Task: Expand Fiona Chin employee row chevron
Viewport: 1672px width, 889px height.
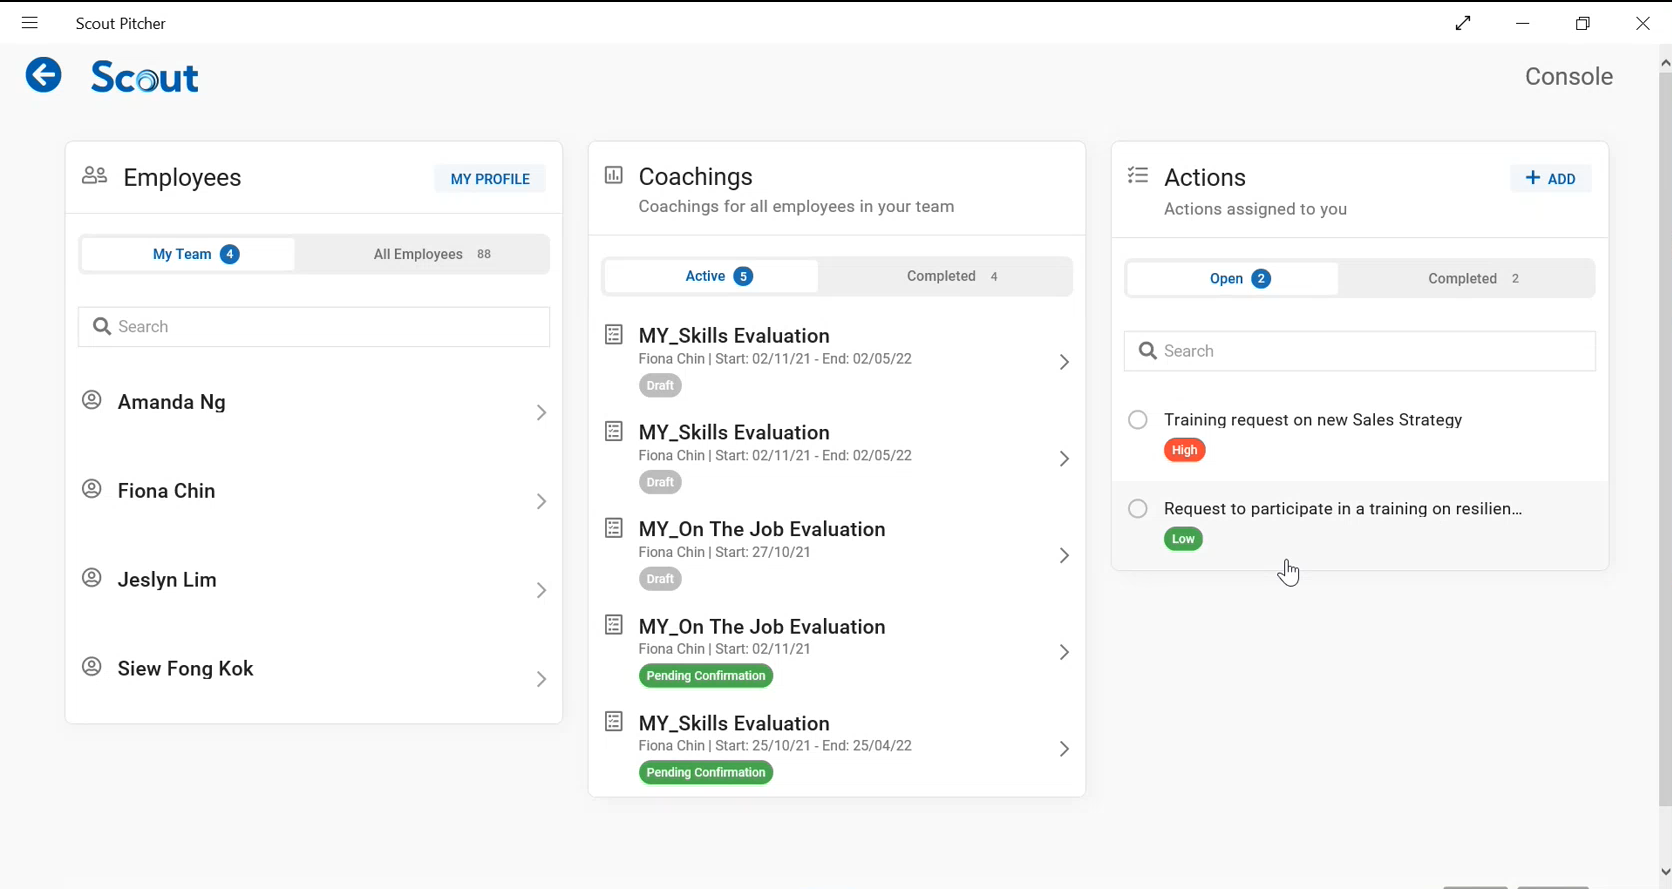Action: point(541,502)
